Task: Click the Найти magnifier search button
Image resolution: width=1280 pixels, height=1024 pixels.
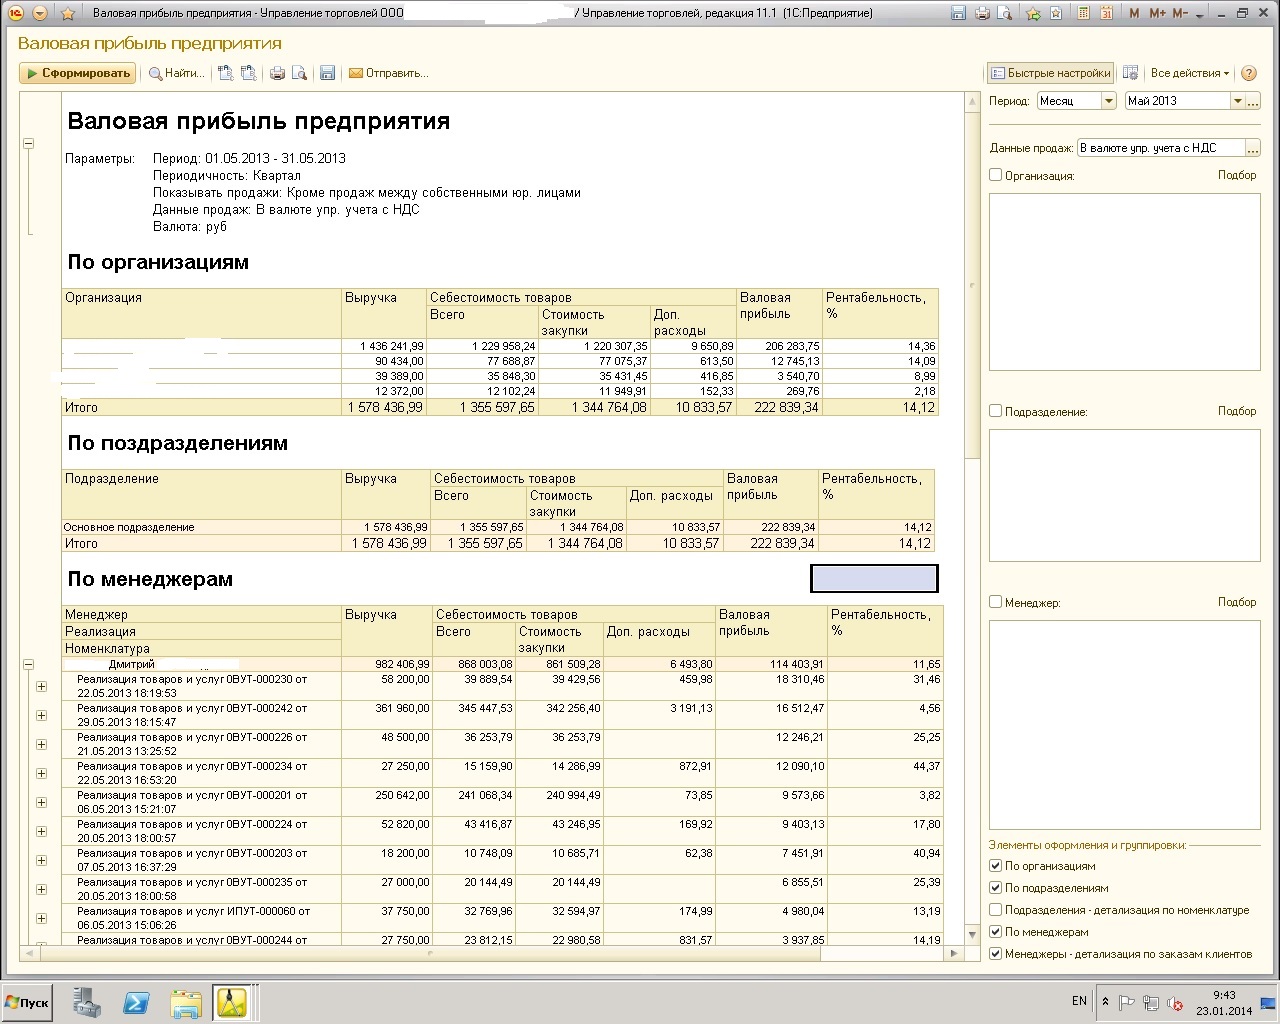Action: click(x=177, y=73)
